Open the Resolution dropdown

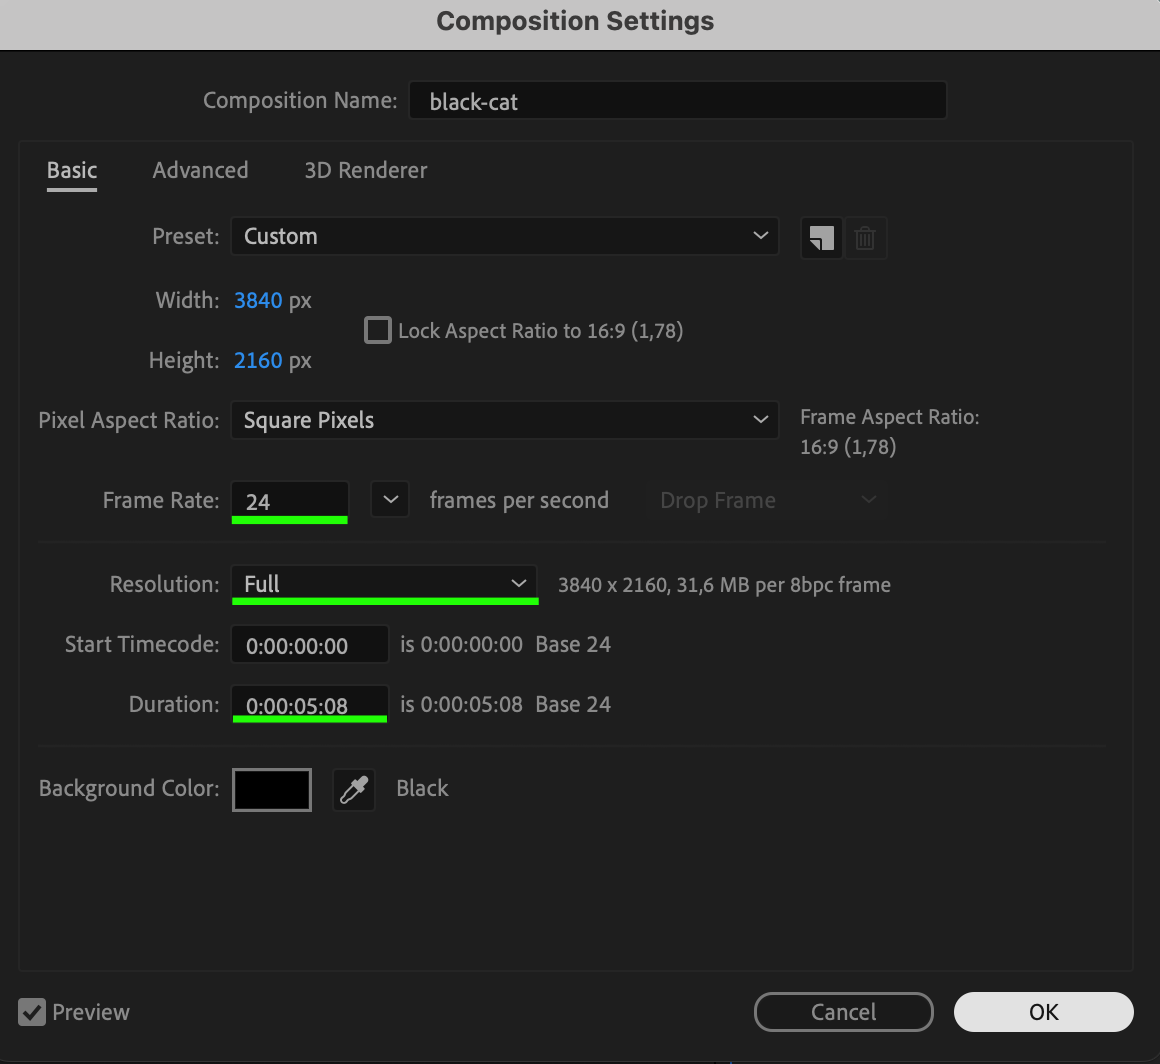tap(384, 584)
